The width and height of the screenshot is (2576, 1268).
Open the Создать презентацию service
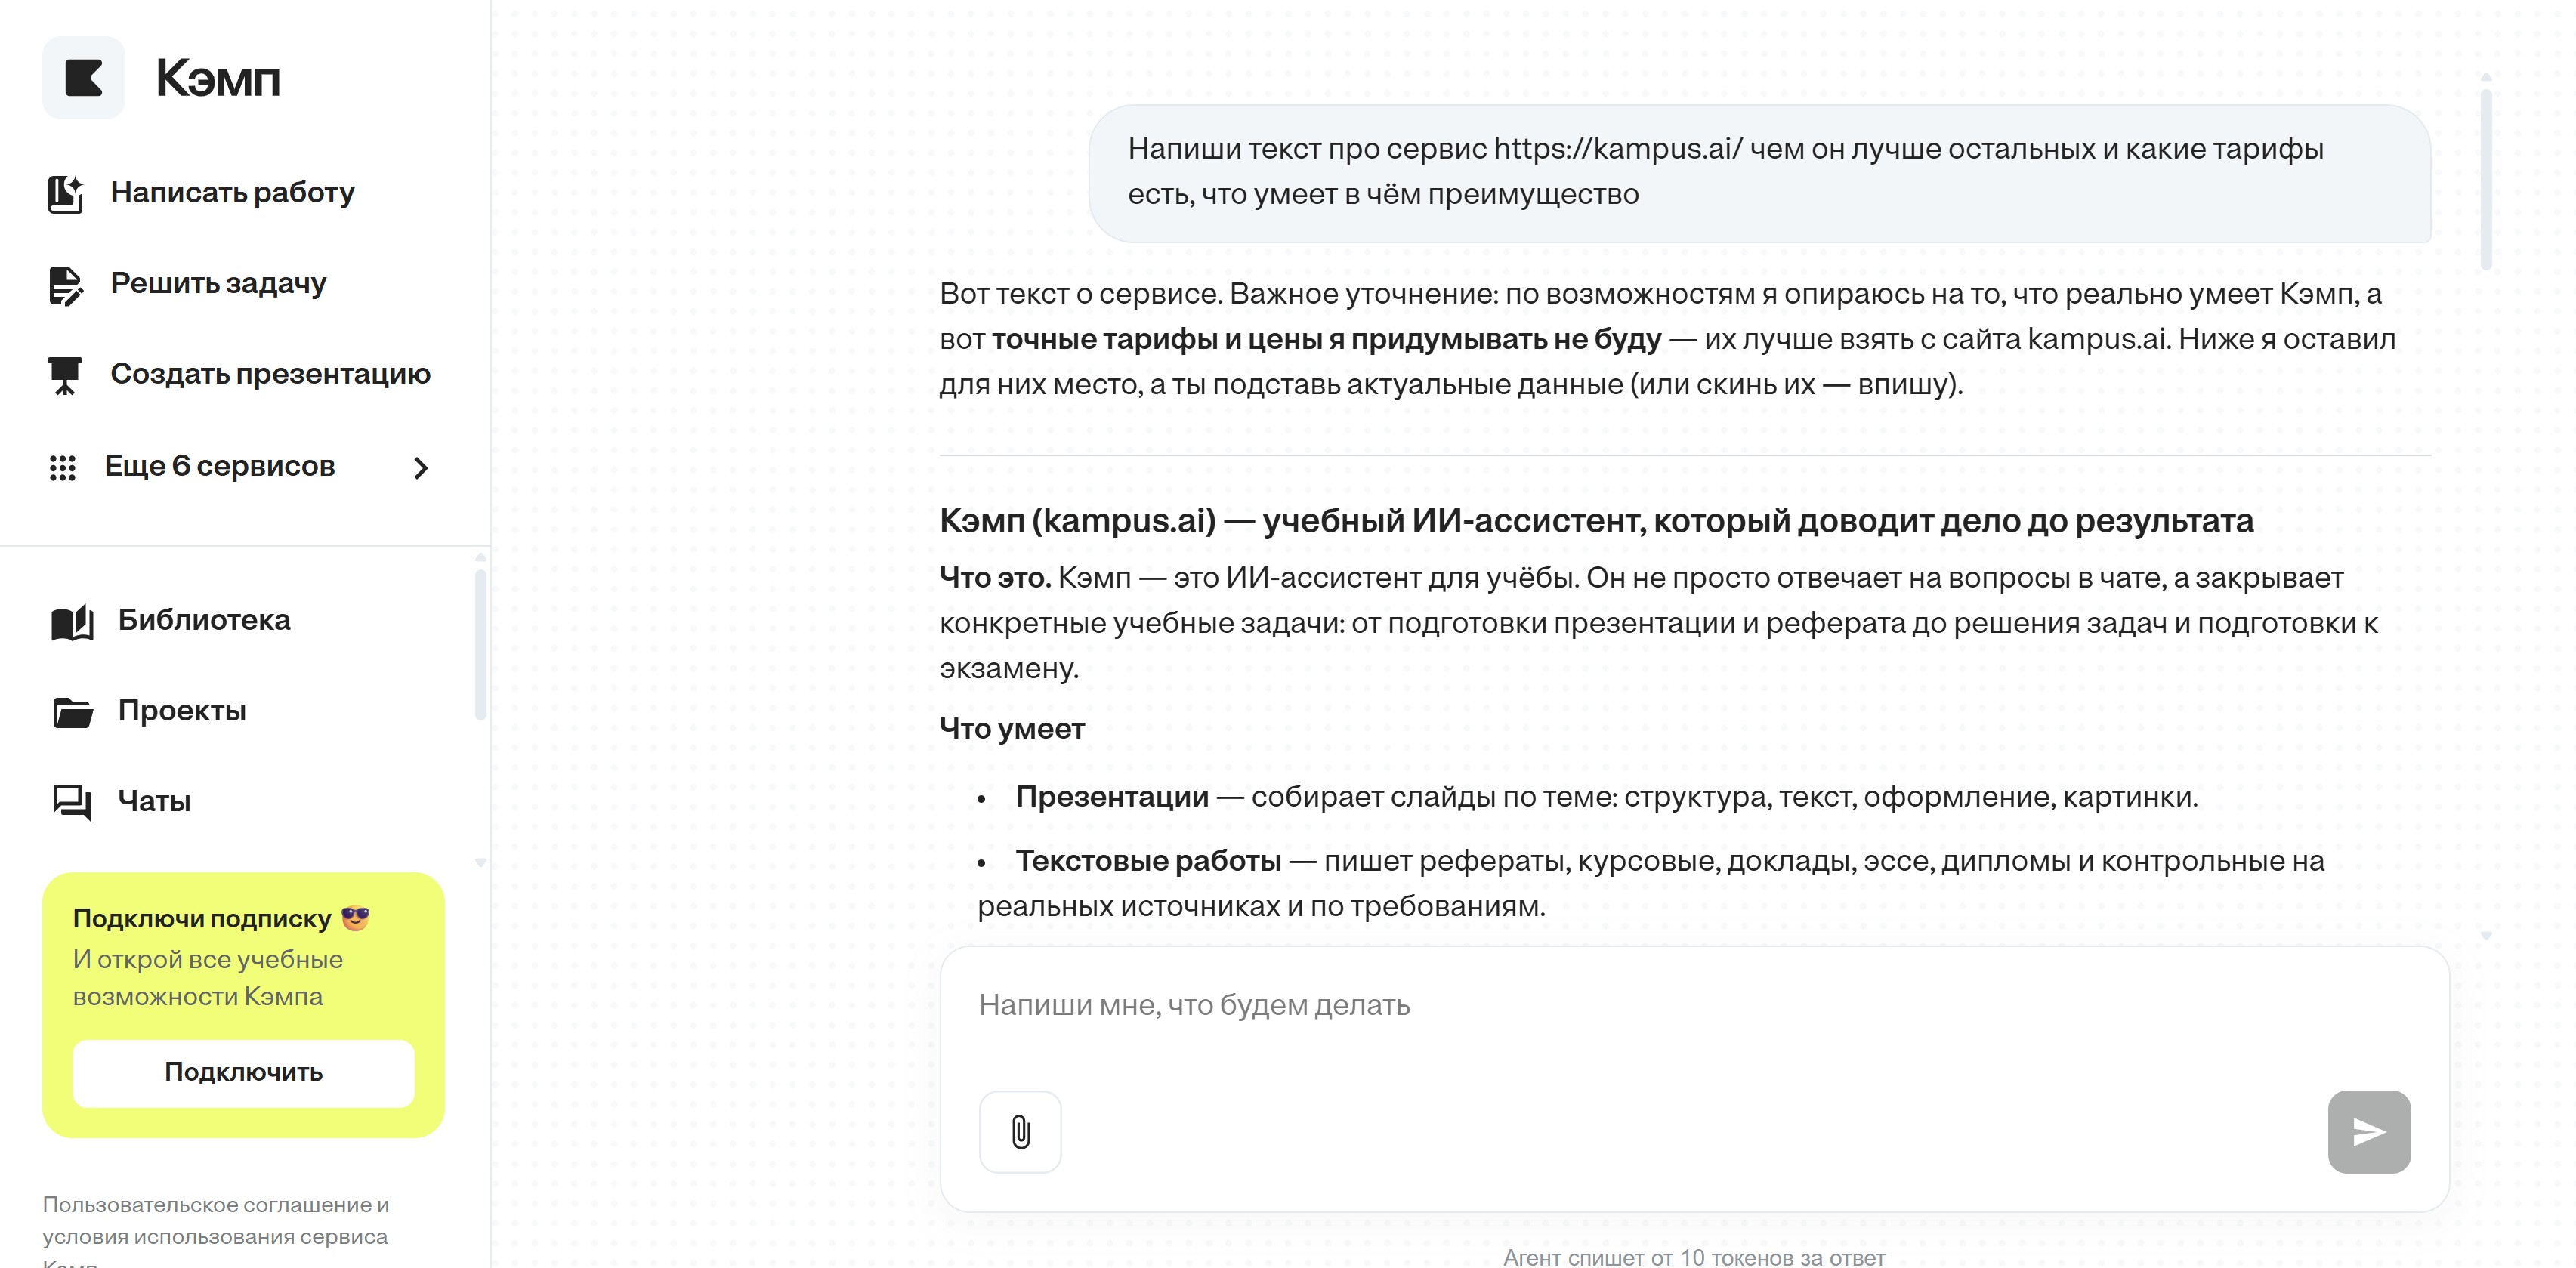pyautogui.click(x=270, y=374)
